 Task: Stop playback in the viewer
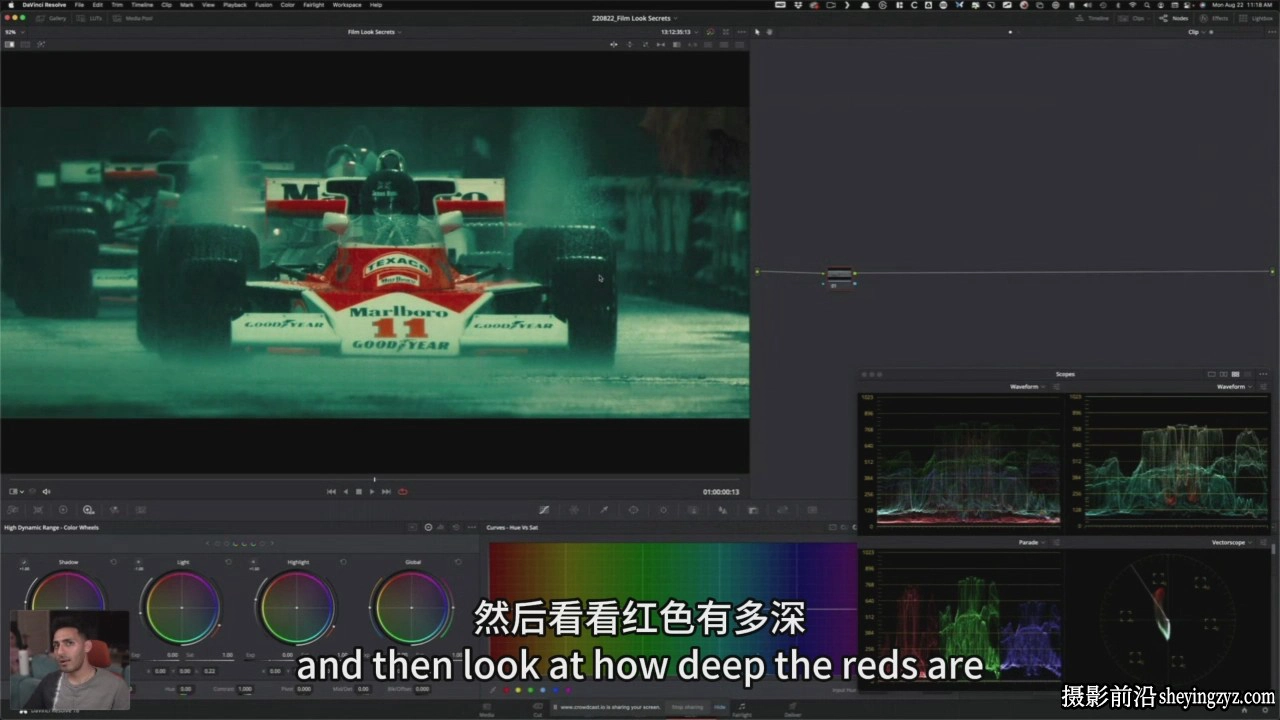(359, 491)
